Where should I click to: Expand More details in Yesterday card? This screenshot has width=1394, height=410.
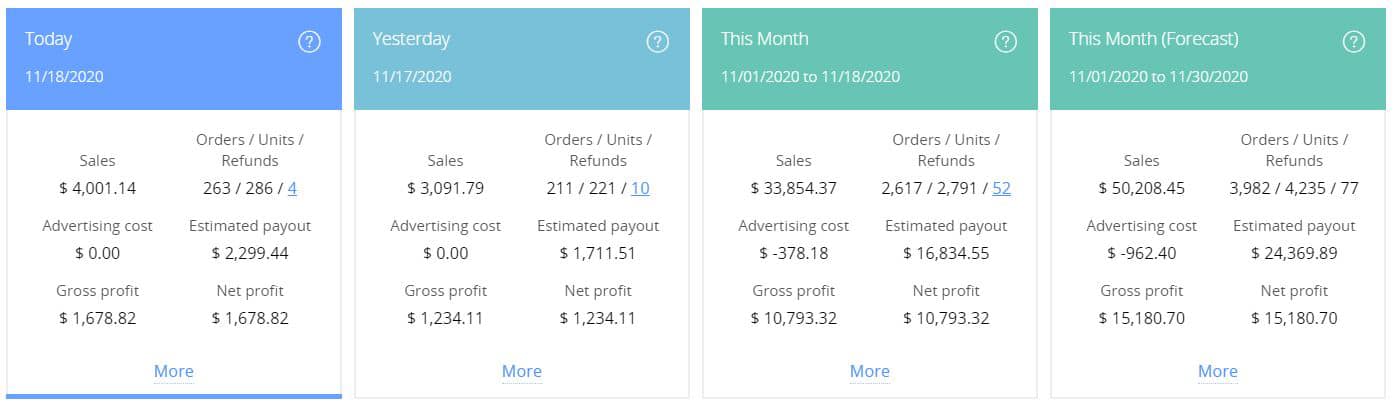[522, 371]
